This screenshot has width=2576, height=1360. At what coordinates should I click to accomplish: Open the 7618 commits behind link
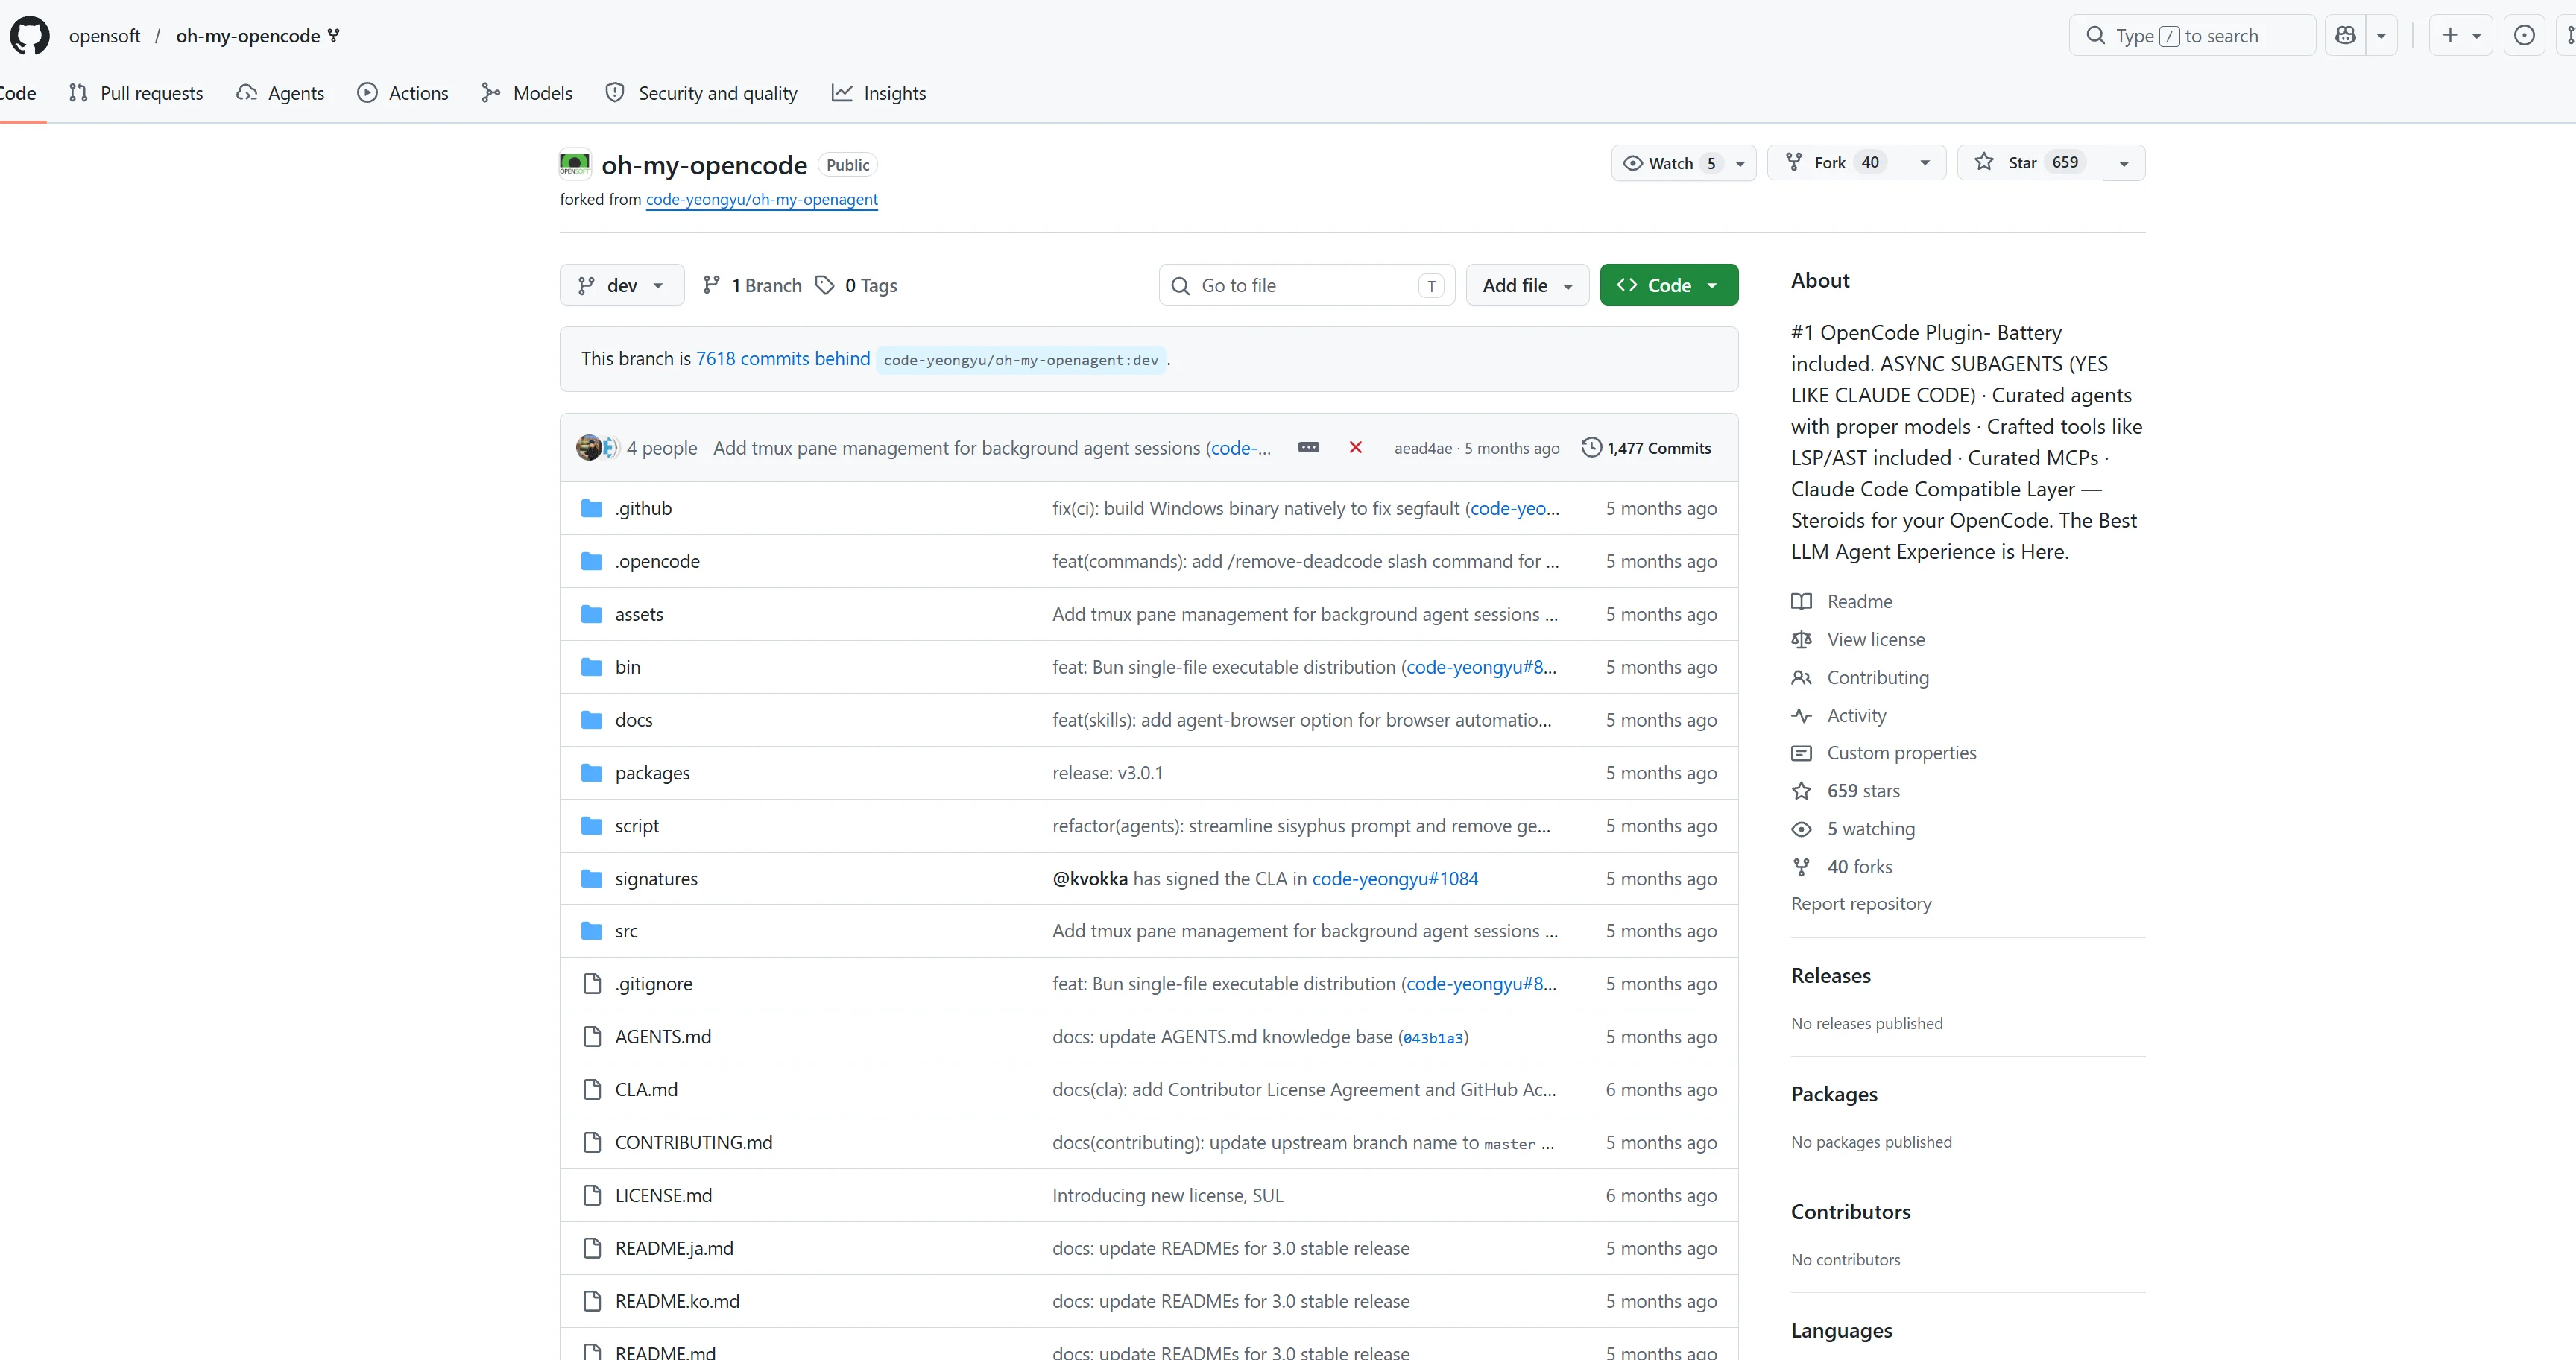point(783,359)
